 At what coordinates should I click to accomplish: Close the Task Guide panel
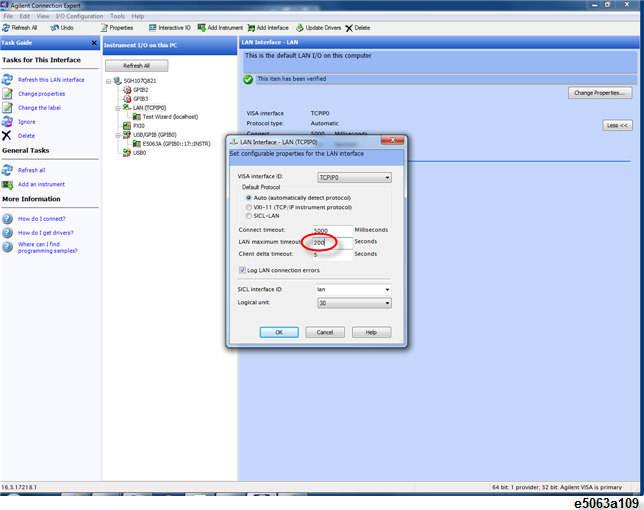click(94, 43)
